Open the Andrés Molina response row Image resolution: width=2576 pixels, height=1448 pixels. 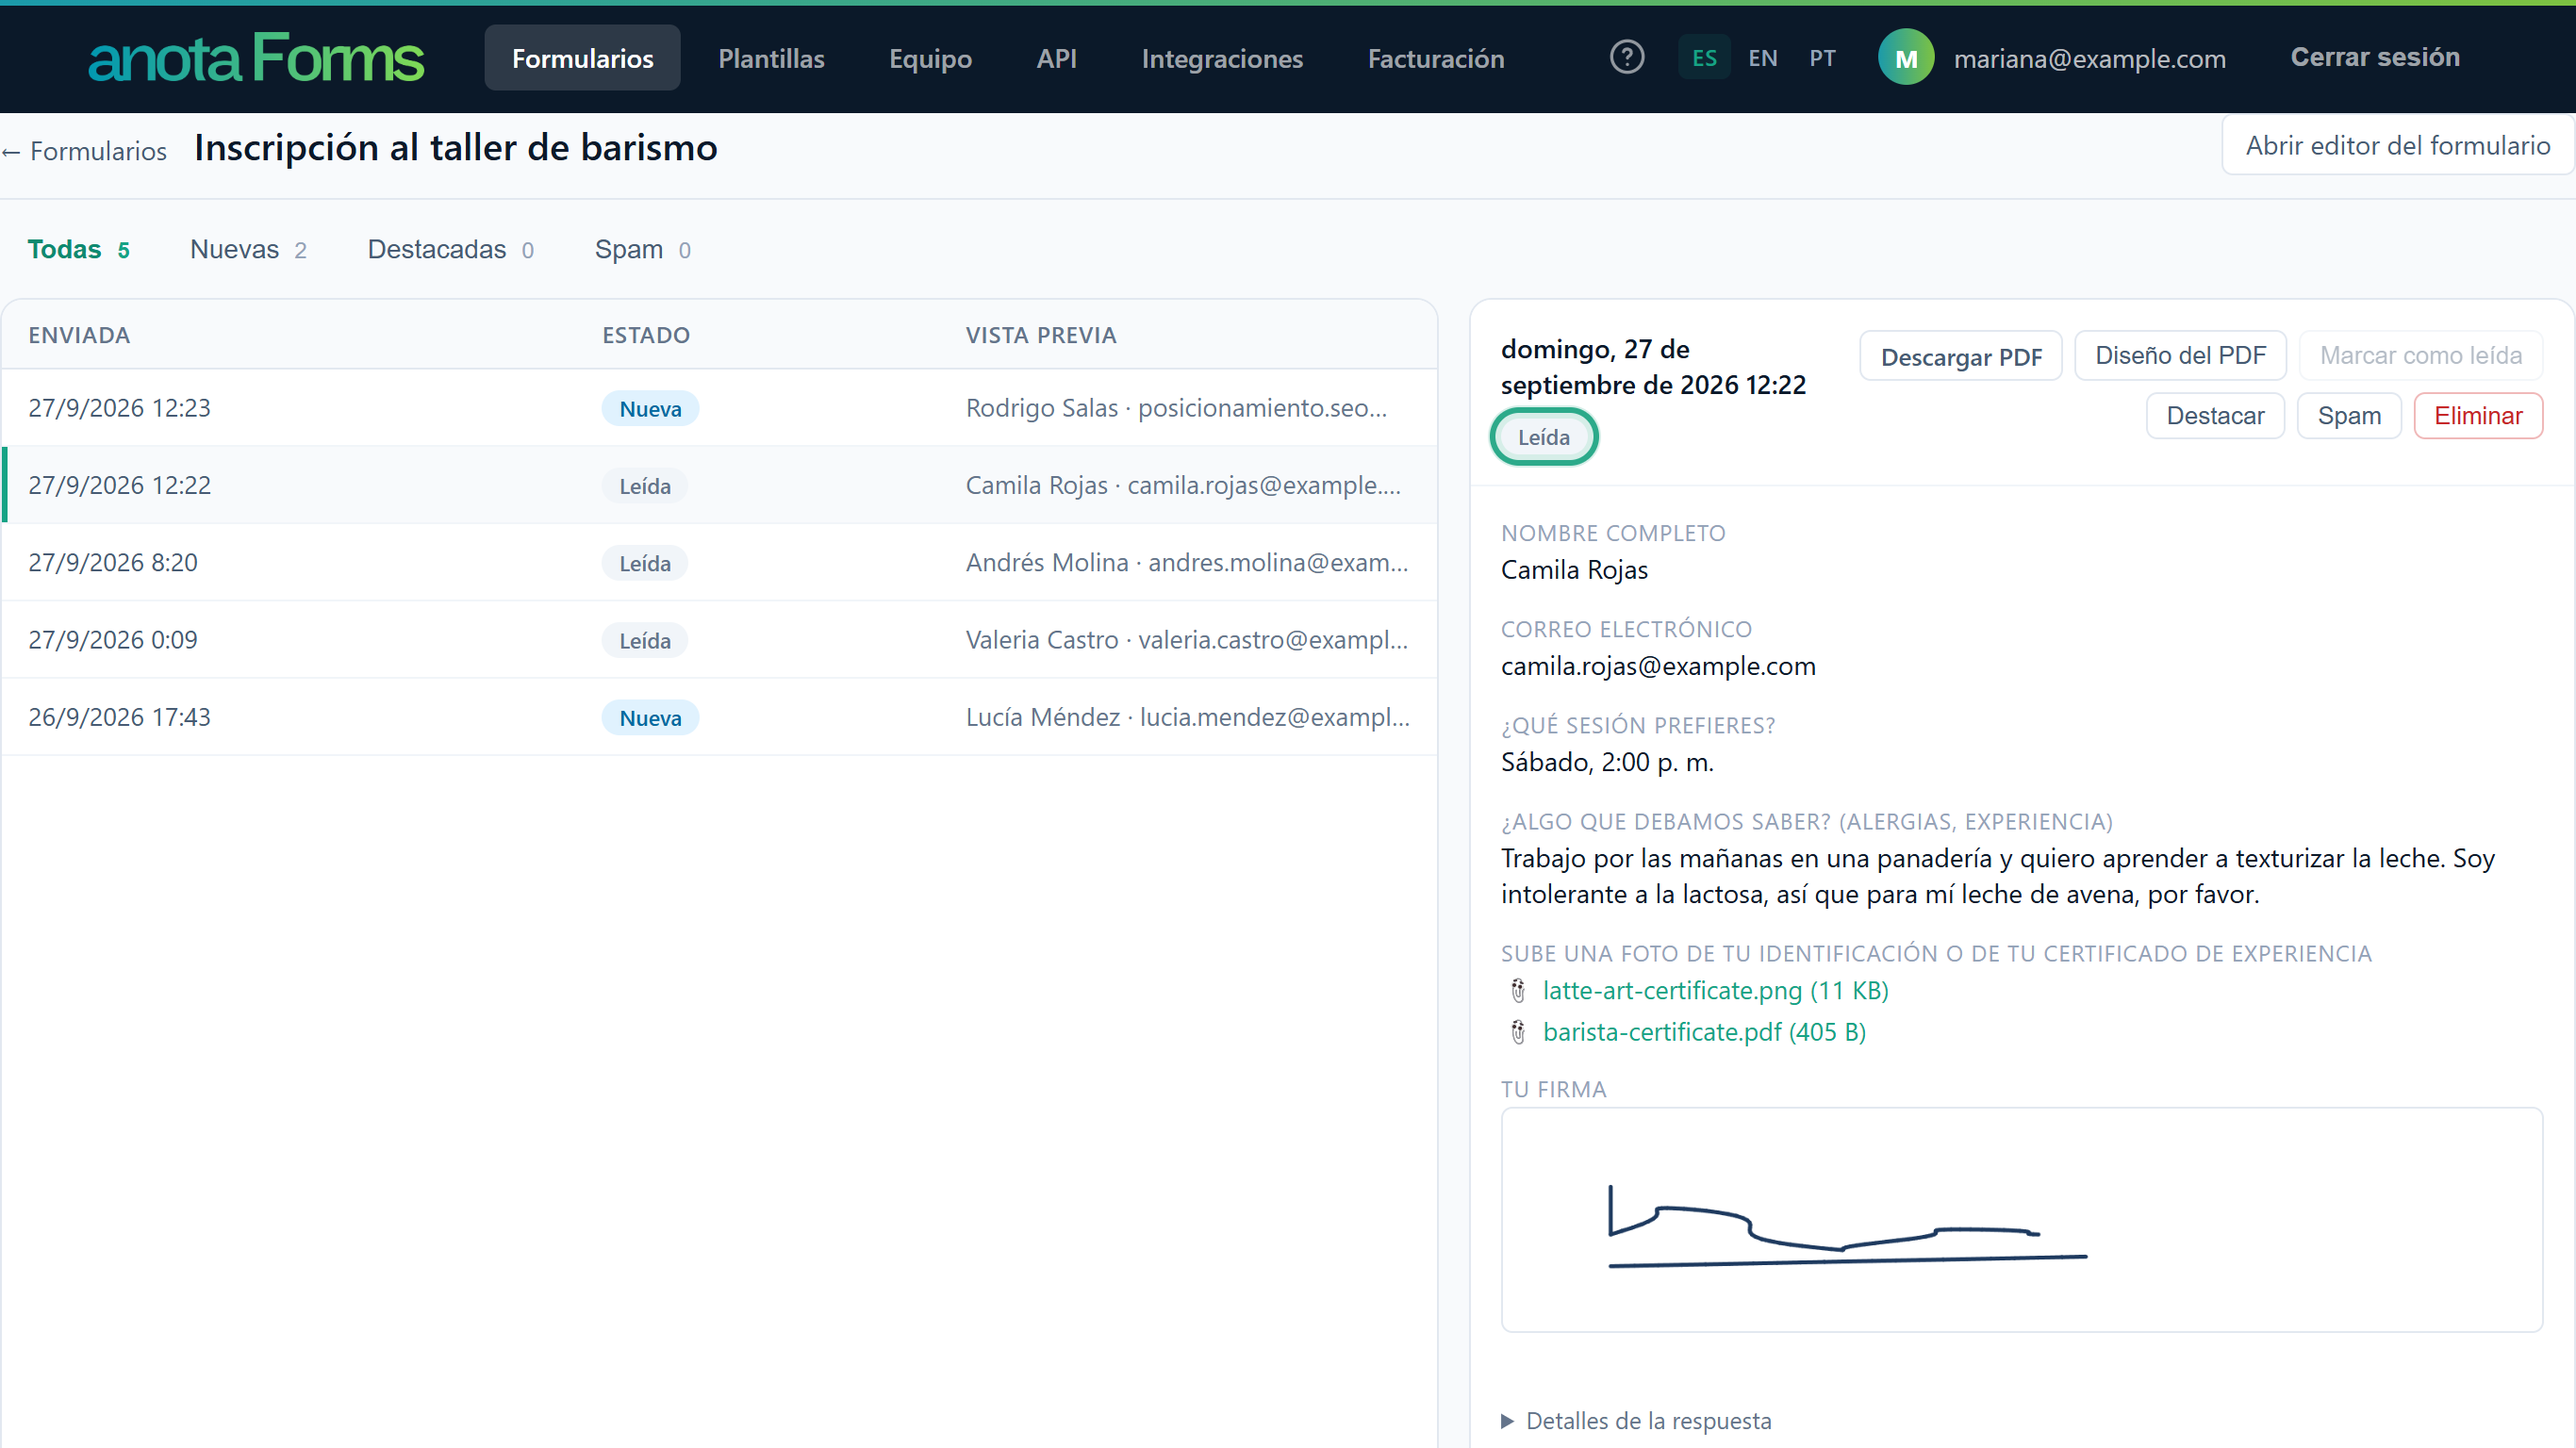click(x=719, y=562)
